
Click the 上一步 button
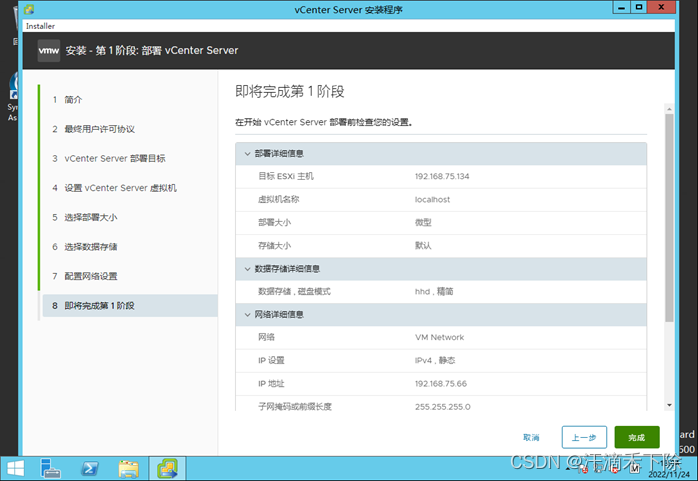(x=584, y=437)
